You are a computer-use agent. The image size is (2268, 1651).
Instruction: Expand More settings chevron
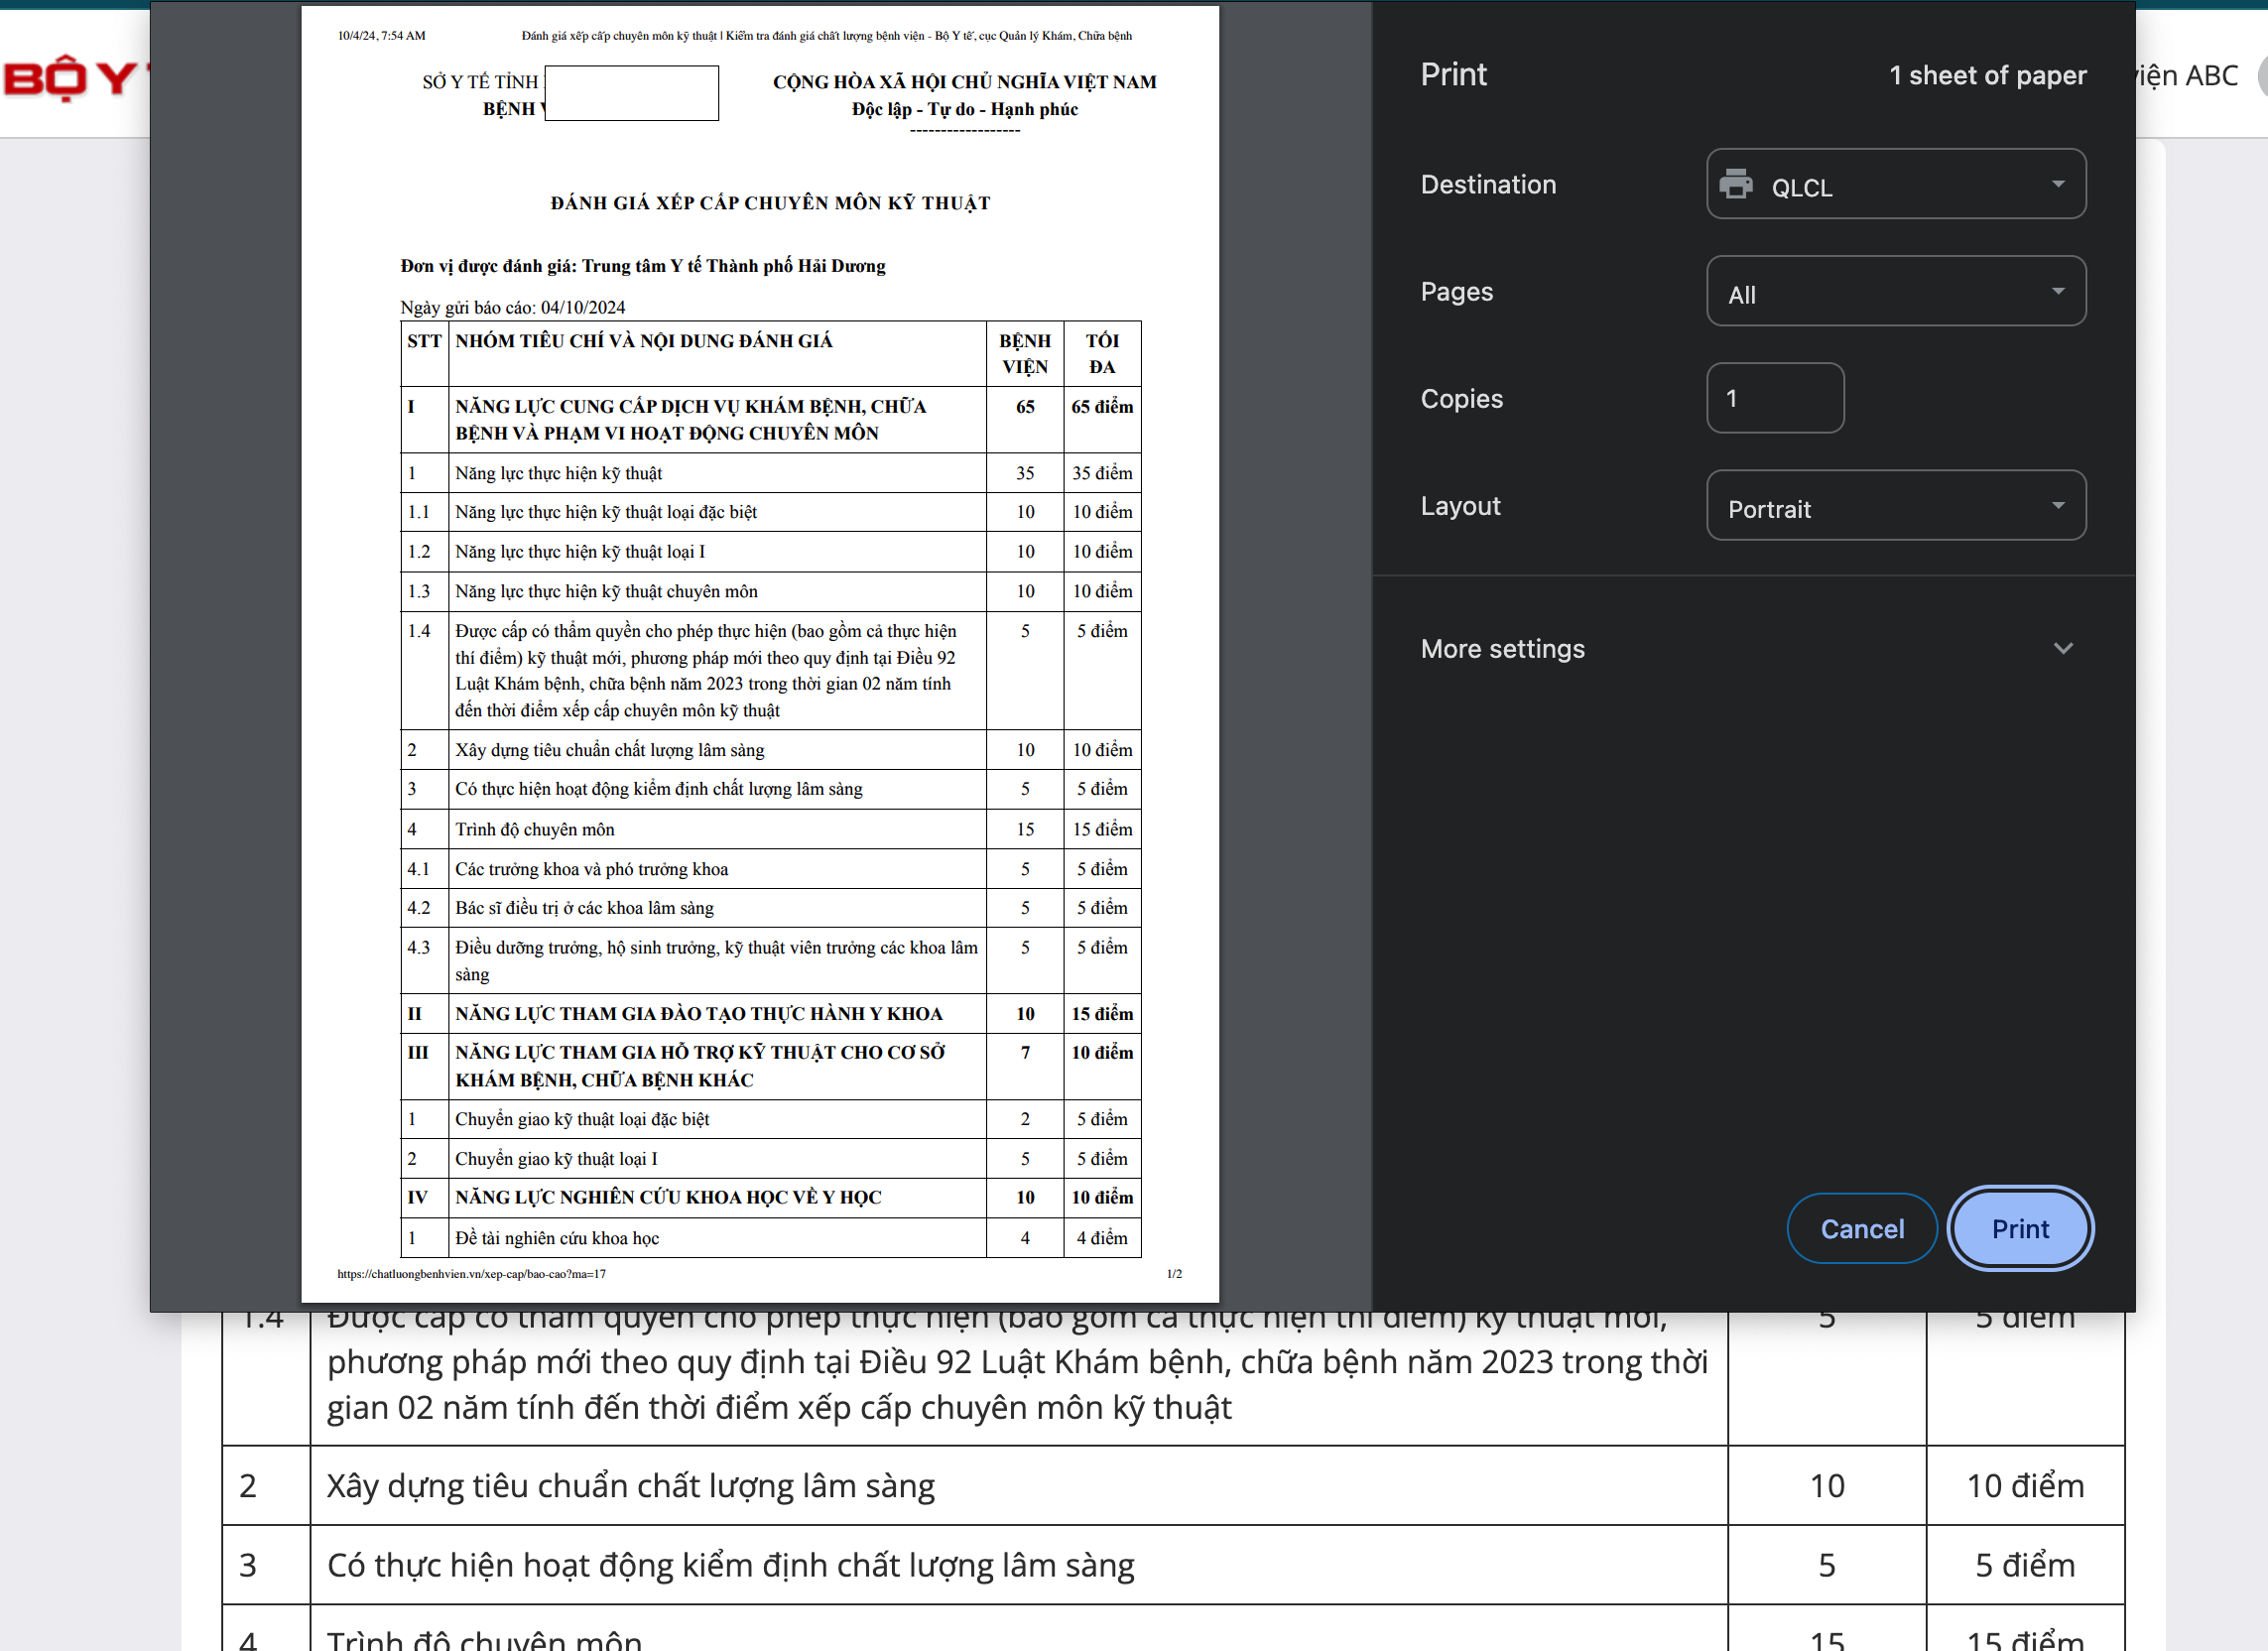coord(2062,648)
